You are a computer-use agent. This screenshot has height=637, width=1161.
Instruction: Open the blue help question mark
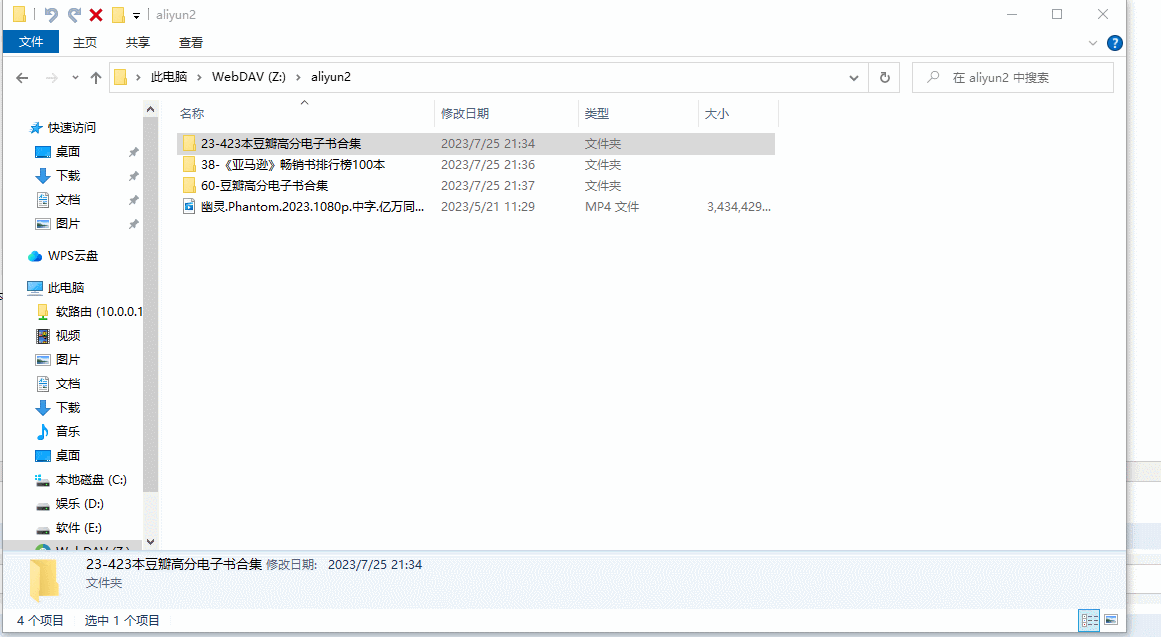[x=1114, y=43]
